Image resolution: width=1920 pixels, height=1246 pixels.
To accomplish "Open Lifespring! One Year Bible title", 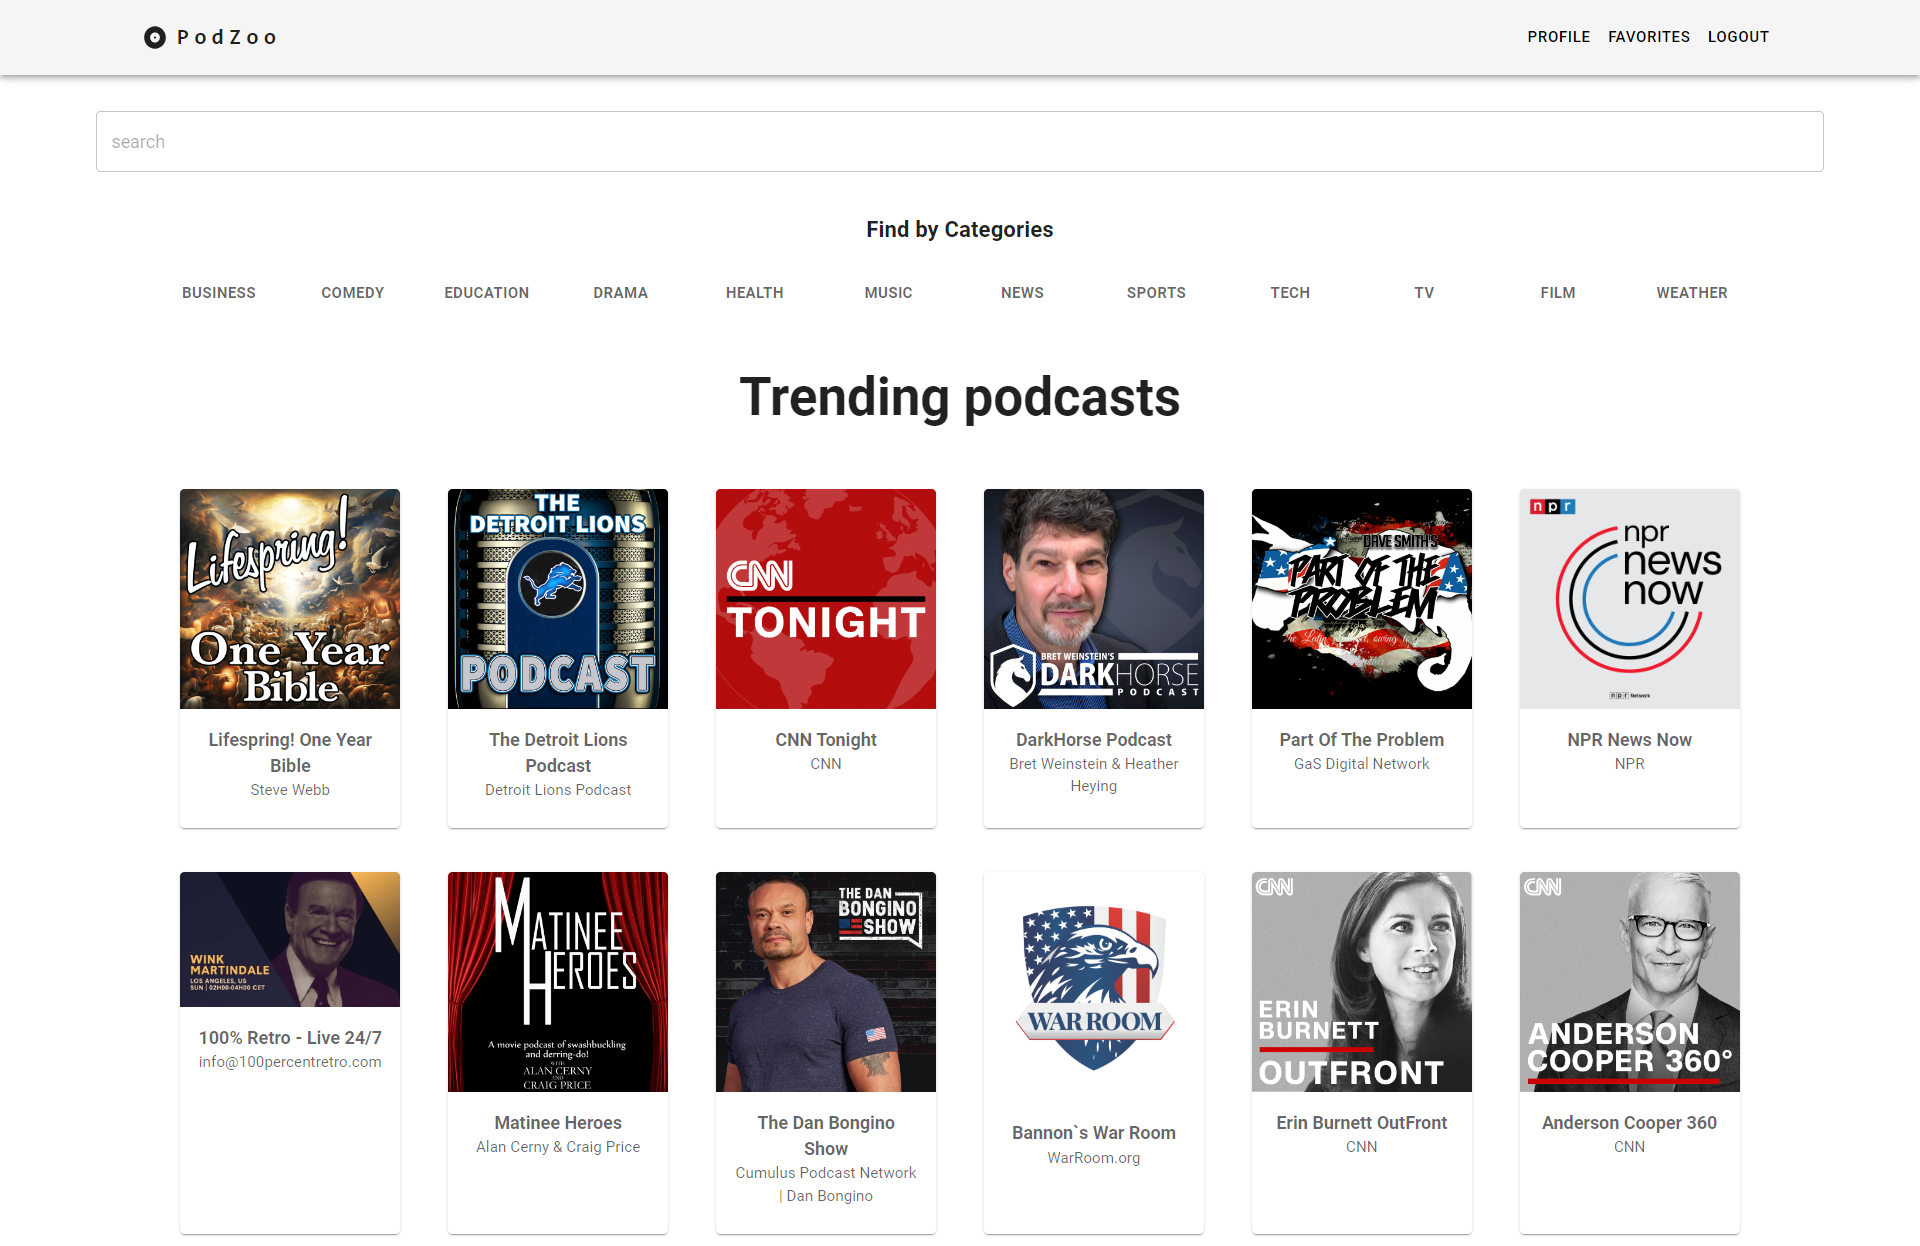I will pyautogui.click(x=290, y=752).
